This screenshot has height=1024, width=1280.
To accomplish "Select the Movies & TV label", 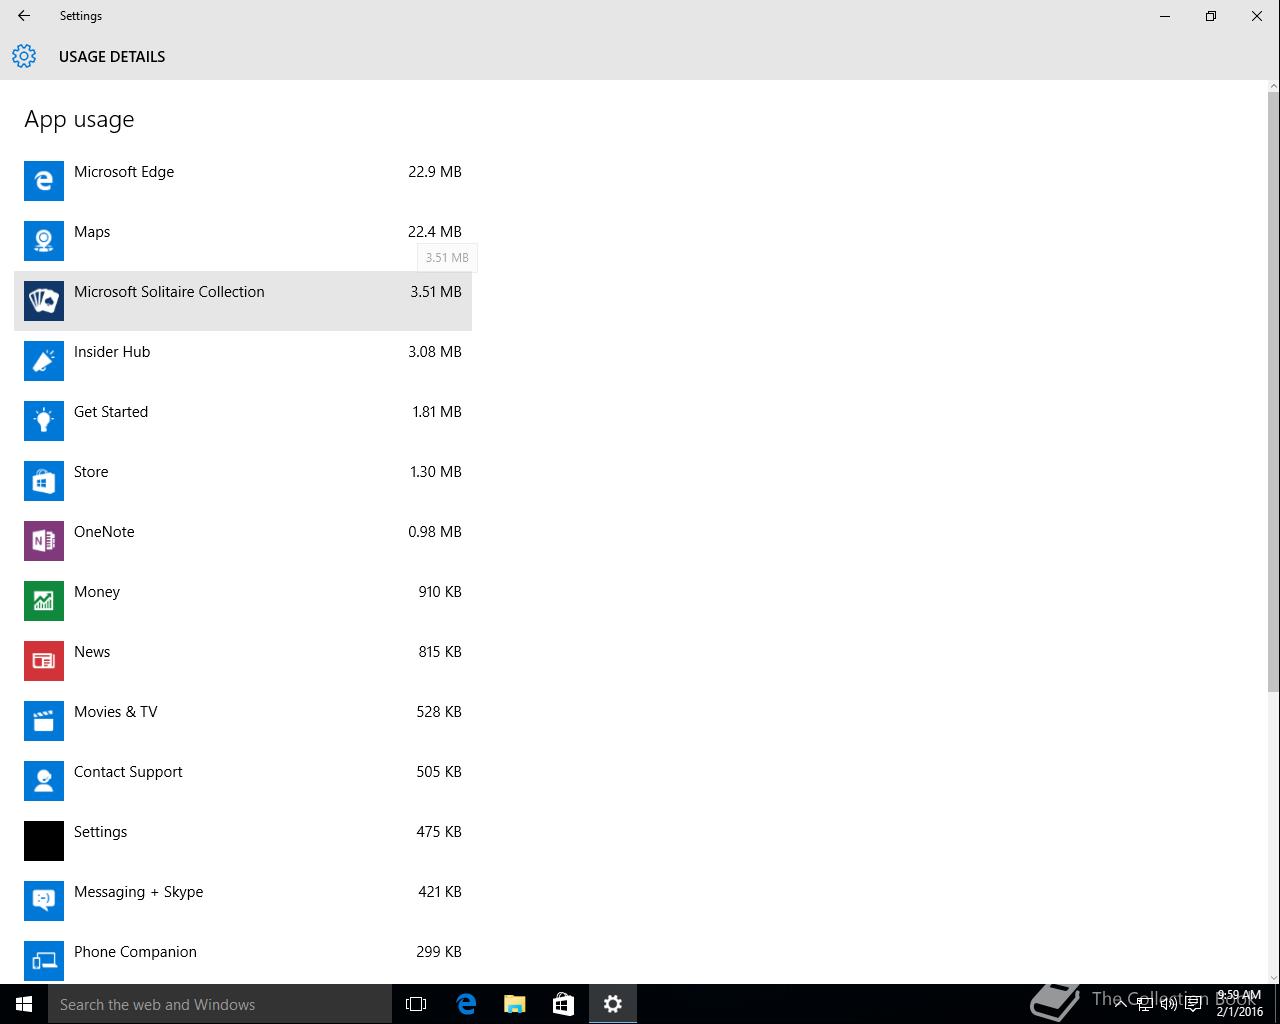I will point(116,712).
